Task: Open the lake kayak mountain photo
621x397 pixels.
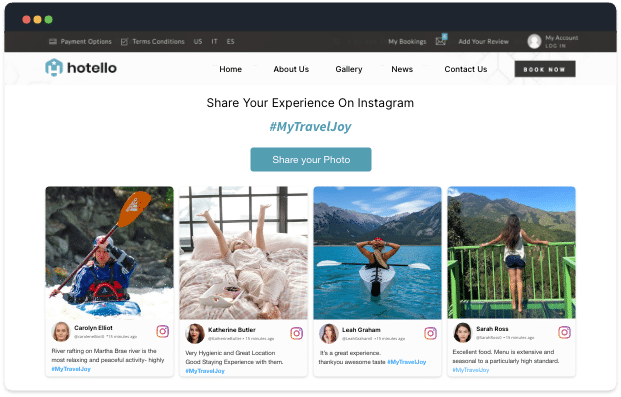Action: coord(377,253)
